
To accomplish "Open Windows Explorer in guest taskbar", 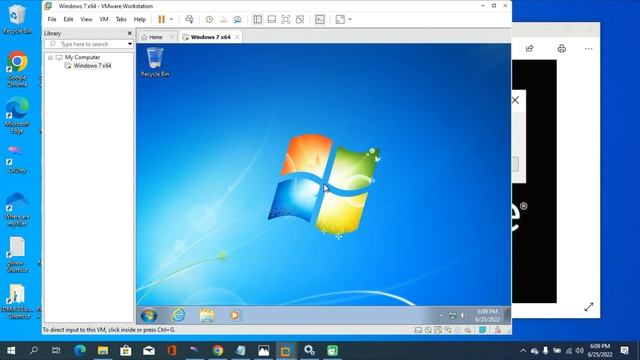I will [207, 315].
